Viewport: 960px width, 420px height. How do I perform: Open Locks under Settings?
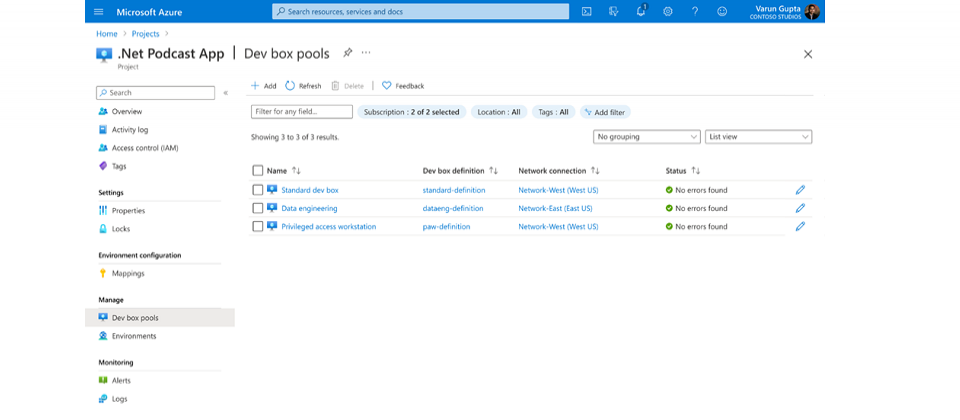[121, 229]
